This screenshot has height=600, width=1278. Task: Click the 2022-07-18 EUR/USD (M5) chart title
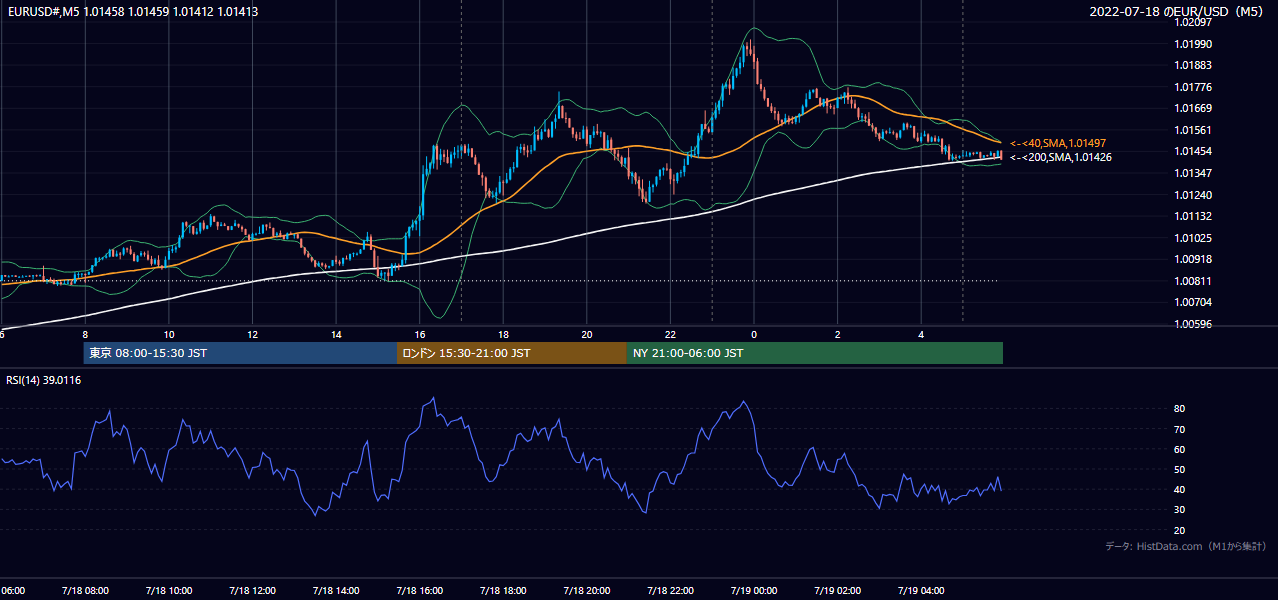pos(1178,12)
